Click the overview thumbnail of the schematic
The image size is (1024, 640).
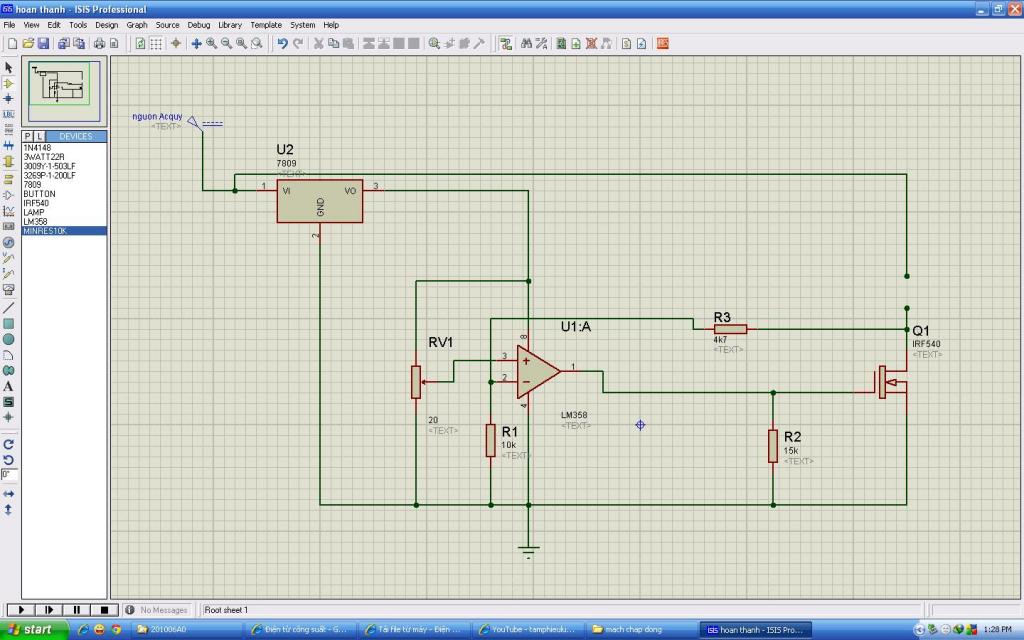point(64,91)
